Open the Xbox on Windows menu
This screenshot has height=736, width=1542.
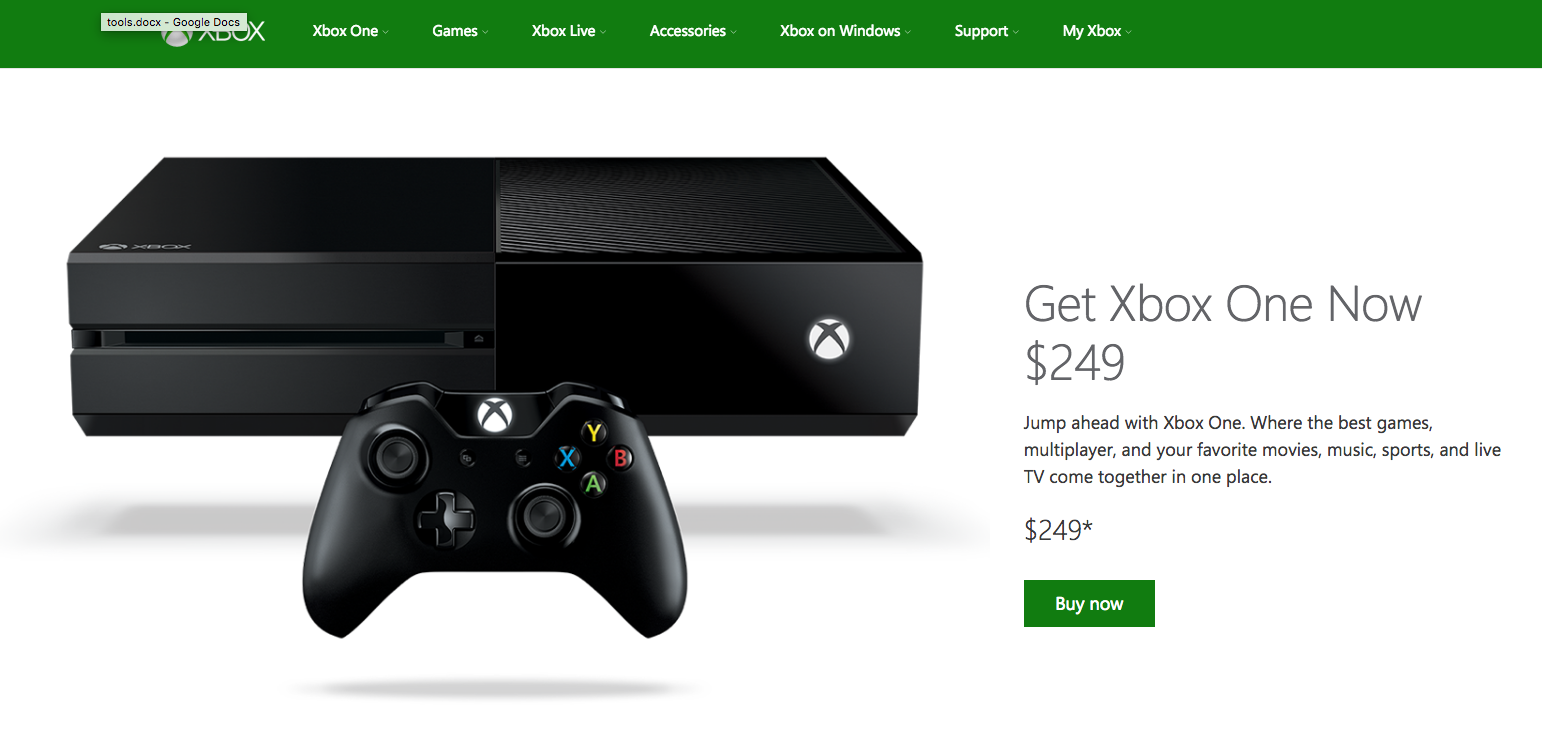click(846, 31)
